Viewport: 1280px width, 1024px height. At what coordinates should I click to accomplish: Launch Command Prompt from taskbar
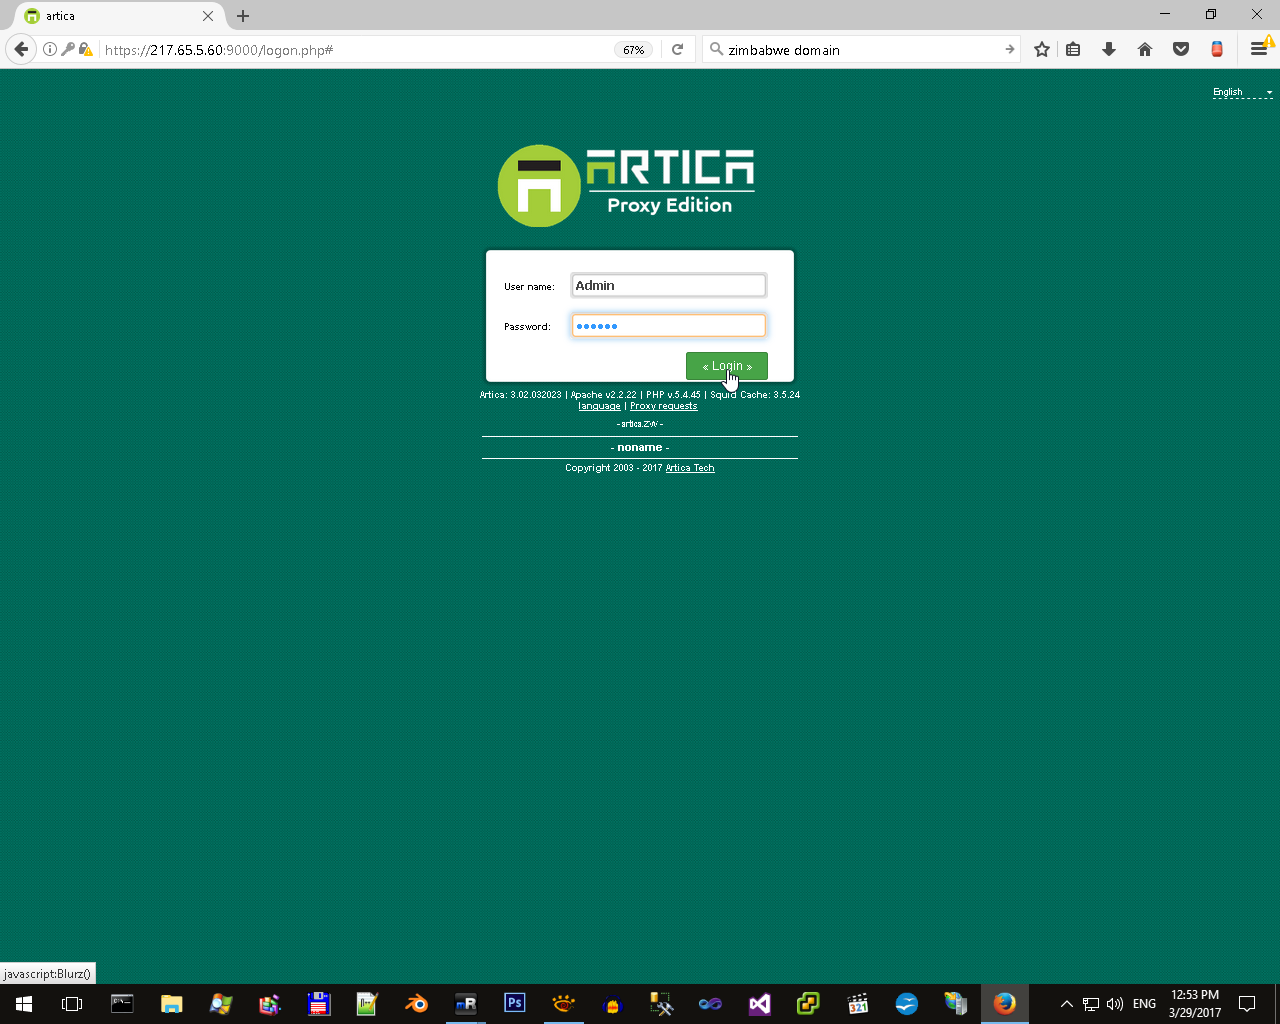(x=122, y=1004)
